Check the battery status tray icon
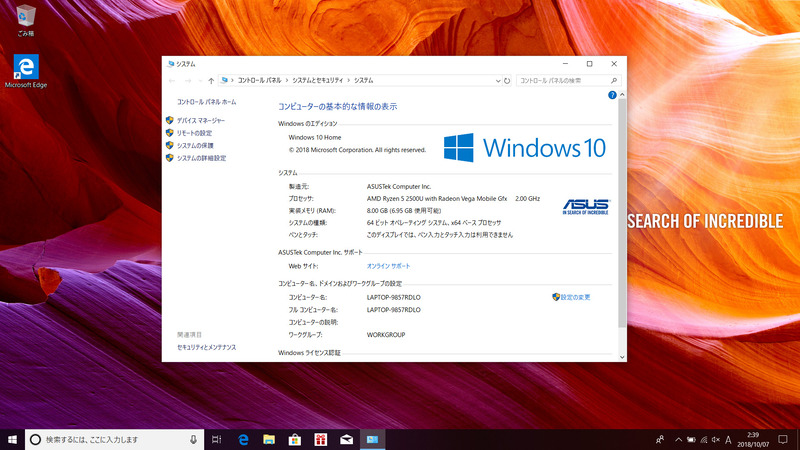800x450 pixels. point(691,439)
